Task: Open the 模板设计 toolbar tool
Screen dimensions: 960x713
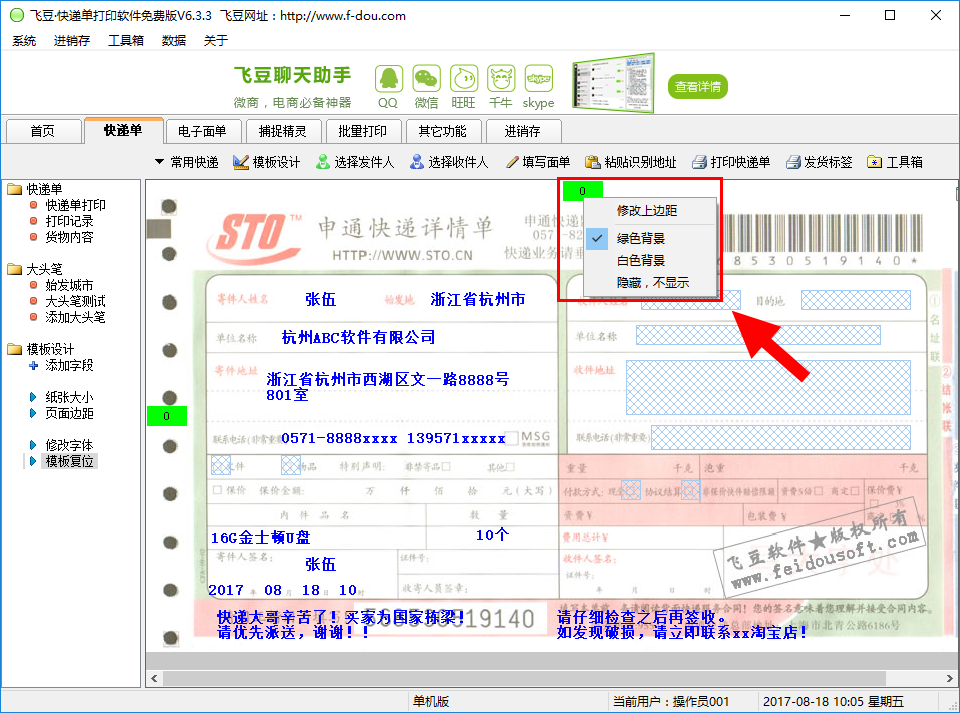Action: [x=267, y=162]
